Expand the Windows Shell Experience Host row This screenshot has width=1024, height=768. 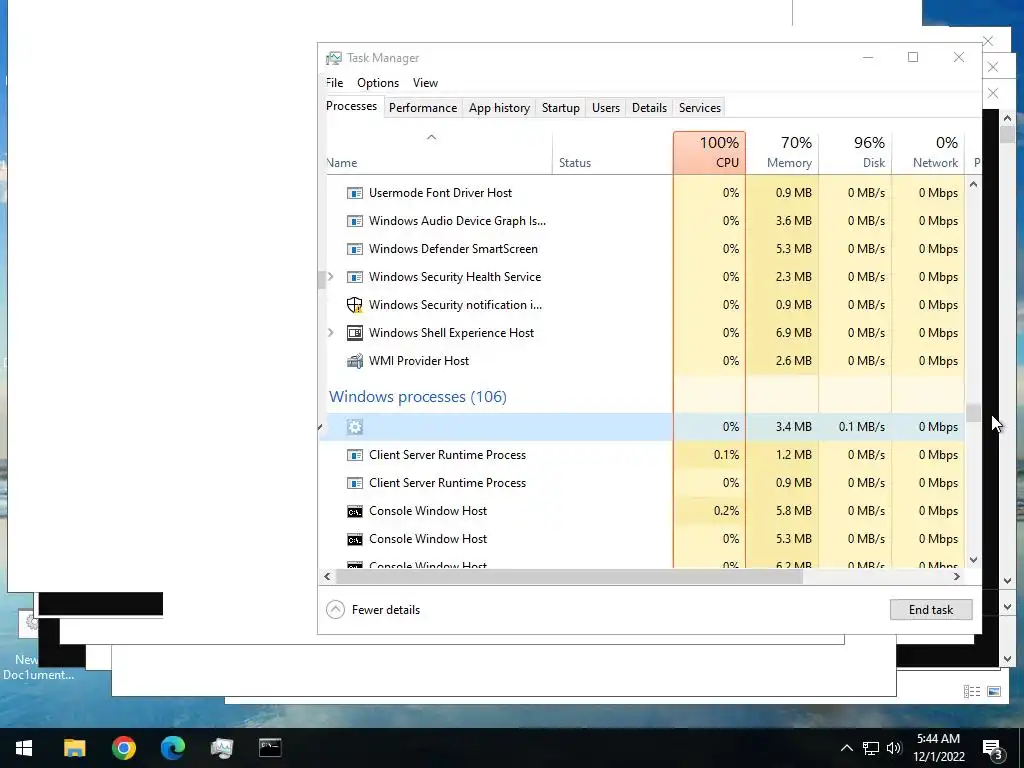click(x=331, y=332)
